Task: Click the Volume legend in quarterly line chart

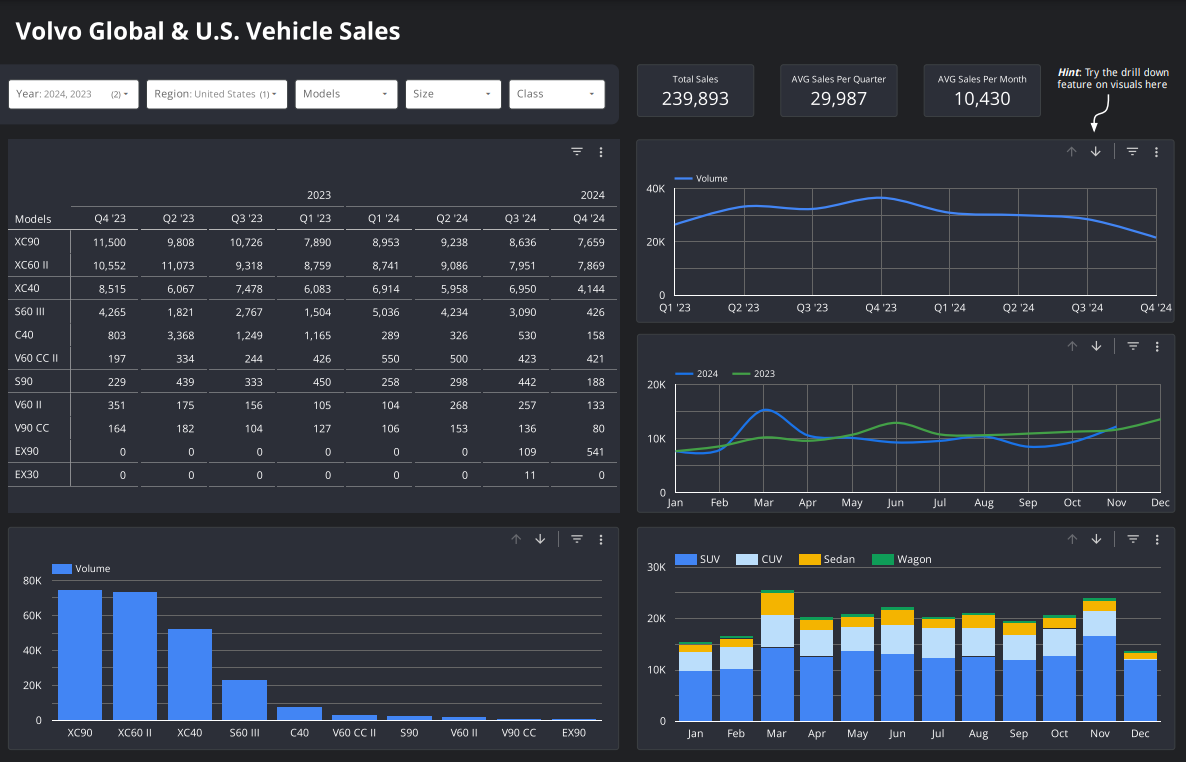Action: coord(701,179)
